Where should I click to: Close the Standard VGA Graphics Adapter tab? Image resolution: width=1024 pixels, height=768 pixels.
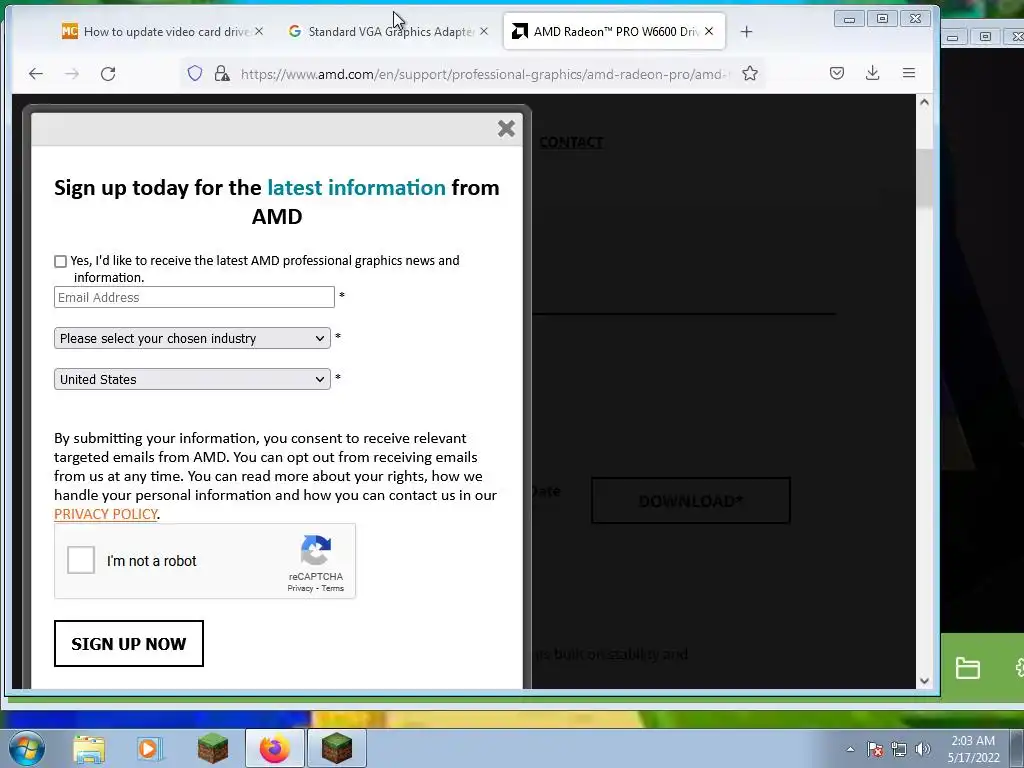click(483, 31)
